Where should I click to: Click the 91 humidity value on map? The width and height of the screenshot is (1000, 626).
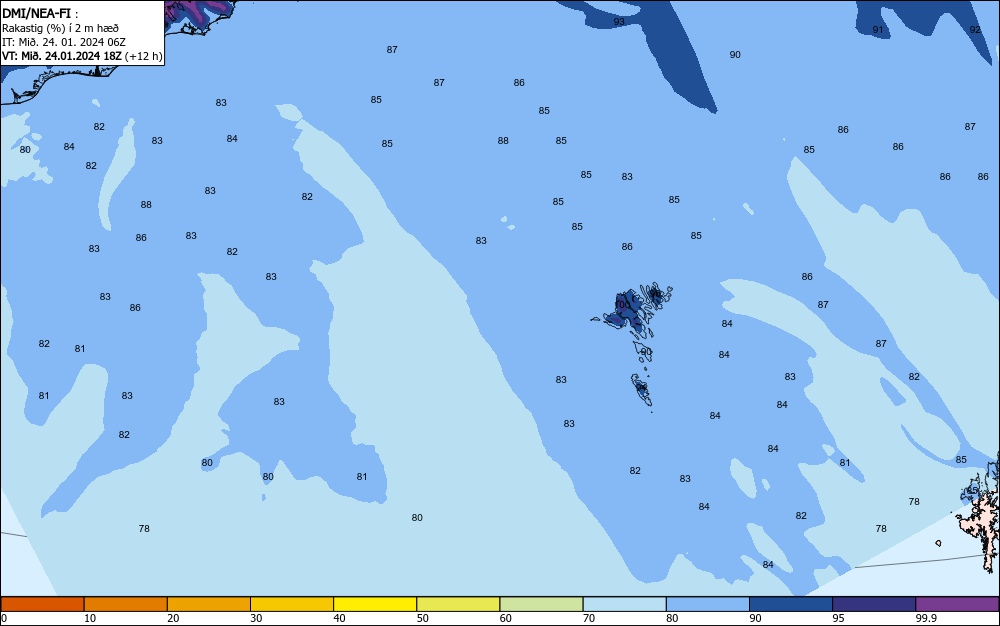pyautogui.click(x=878, y=30)
